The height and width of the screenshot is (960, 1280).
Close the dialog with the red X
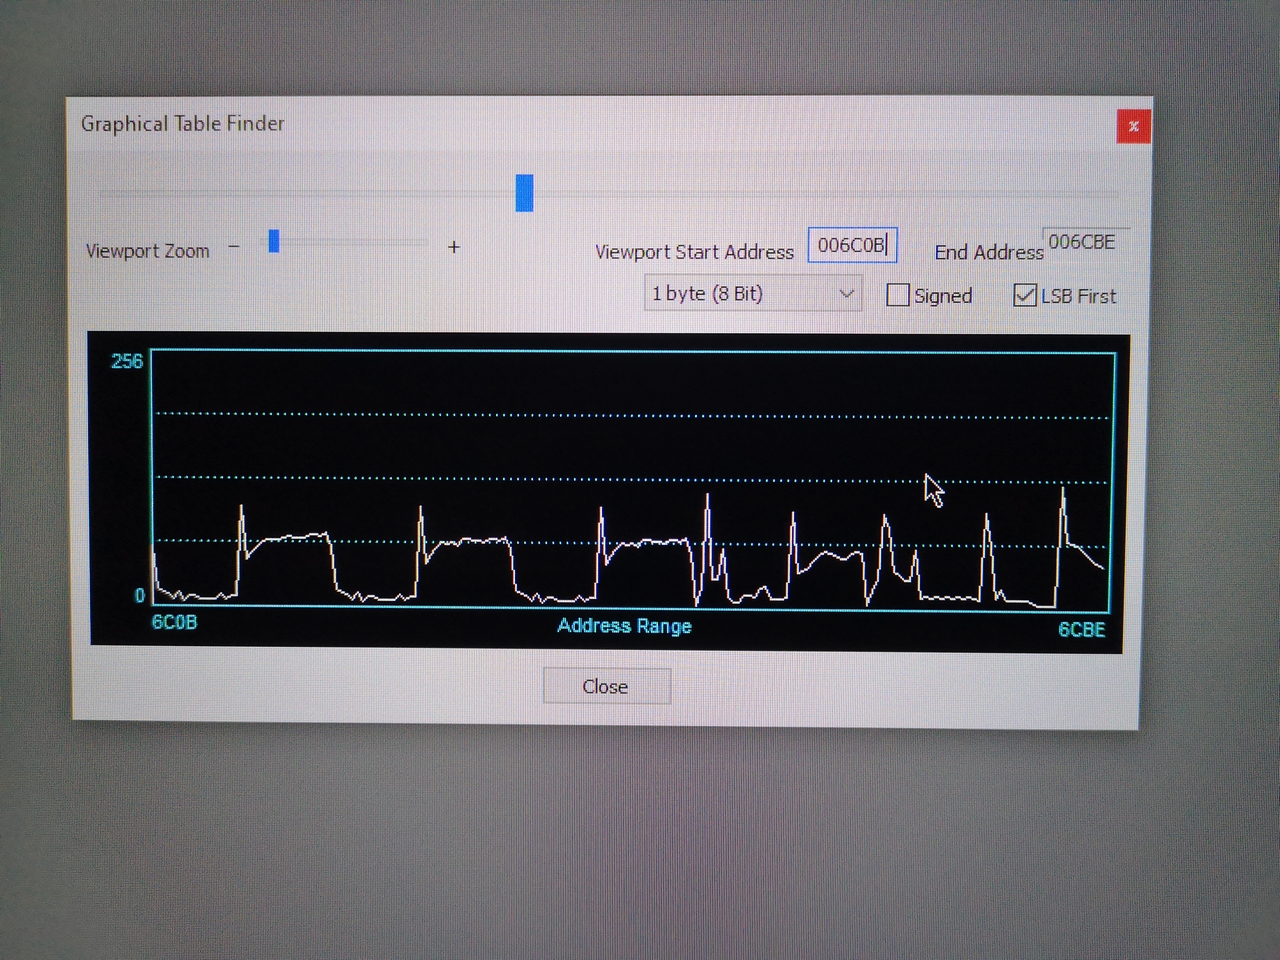pos(1133,126)
